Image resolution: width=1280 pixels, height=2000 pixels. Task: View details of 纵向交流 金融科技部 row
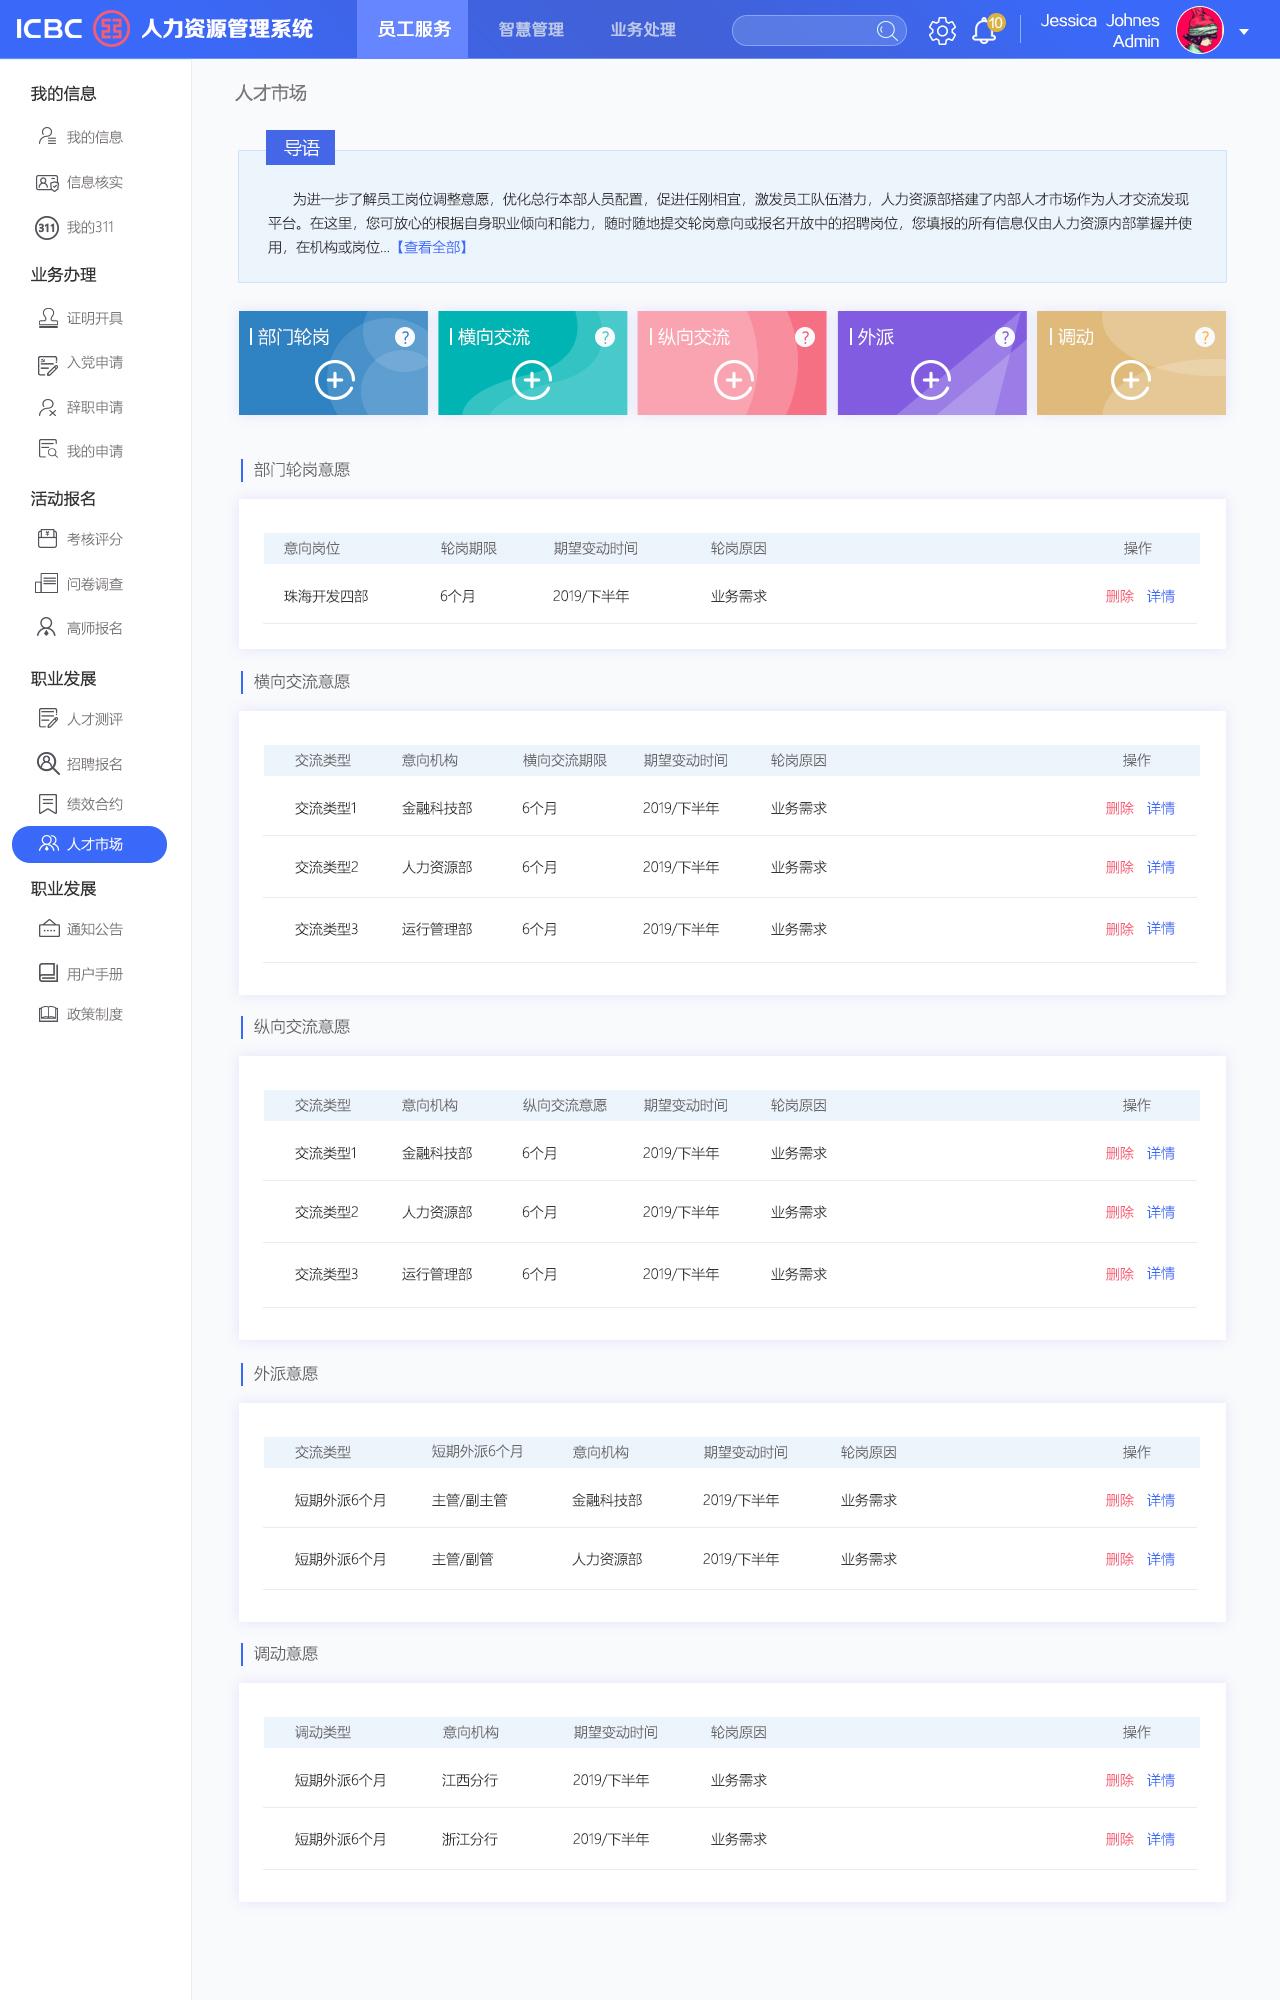pyautogui.click(x=1161, y=1153)
